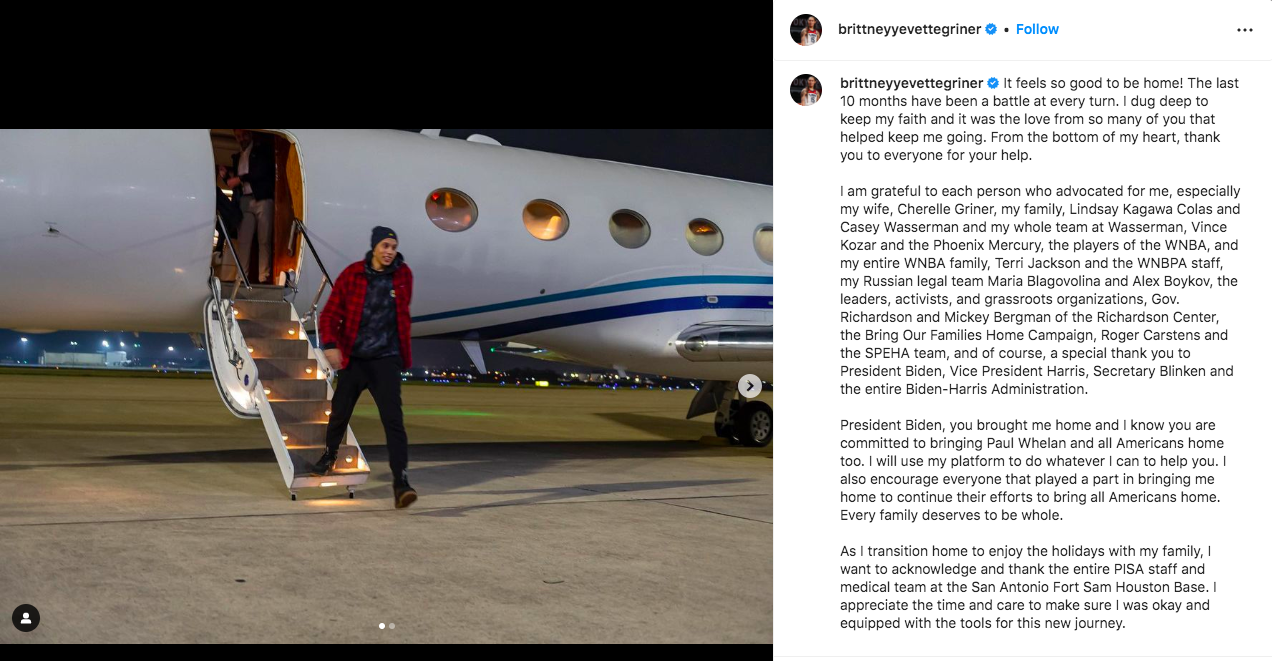
Task: Select the first carousel indicator dot
Action: pos(382,626)
